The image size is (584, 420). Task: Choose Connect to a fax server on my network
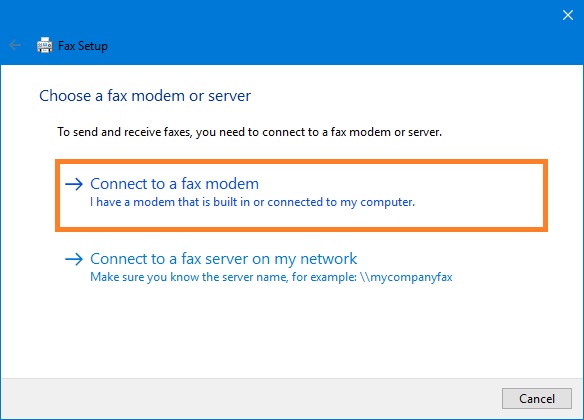click(x=223, y=259)
